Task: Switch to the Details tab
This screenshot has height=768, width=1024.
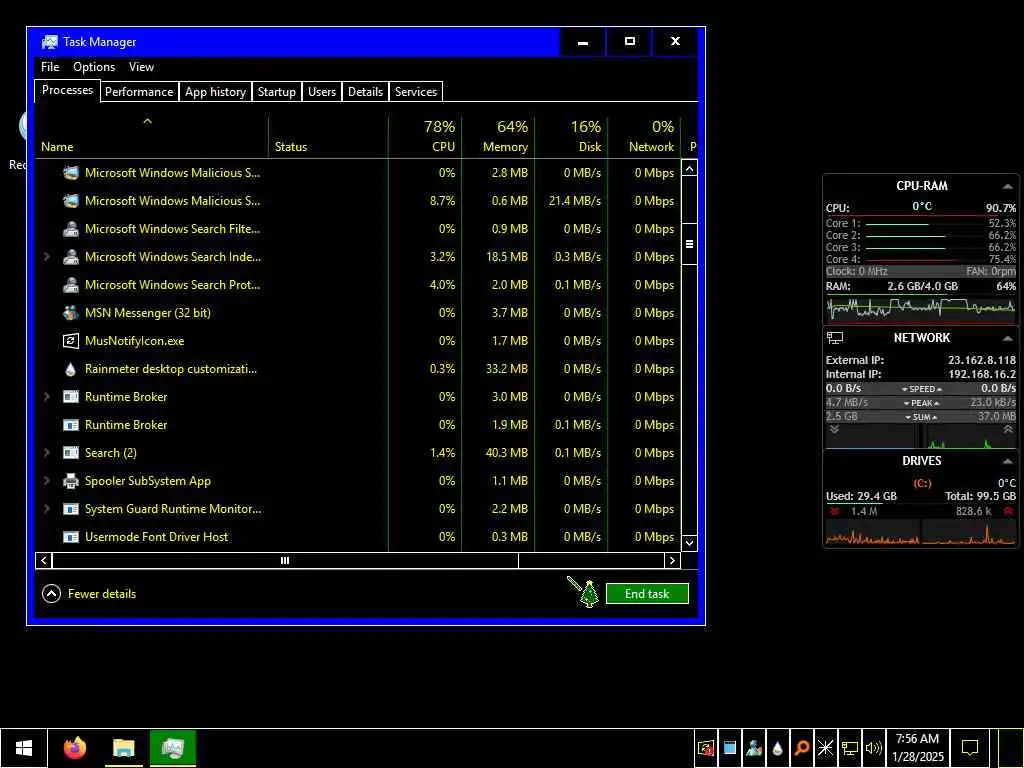Action: [365, 92]
